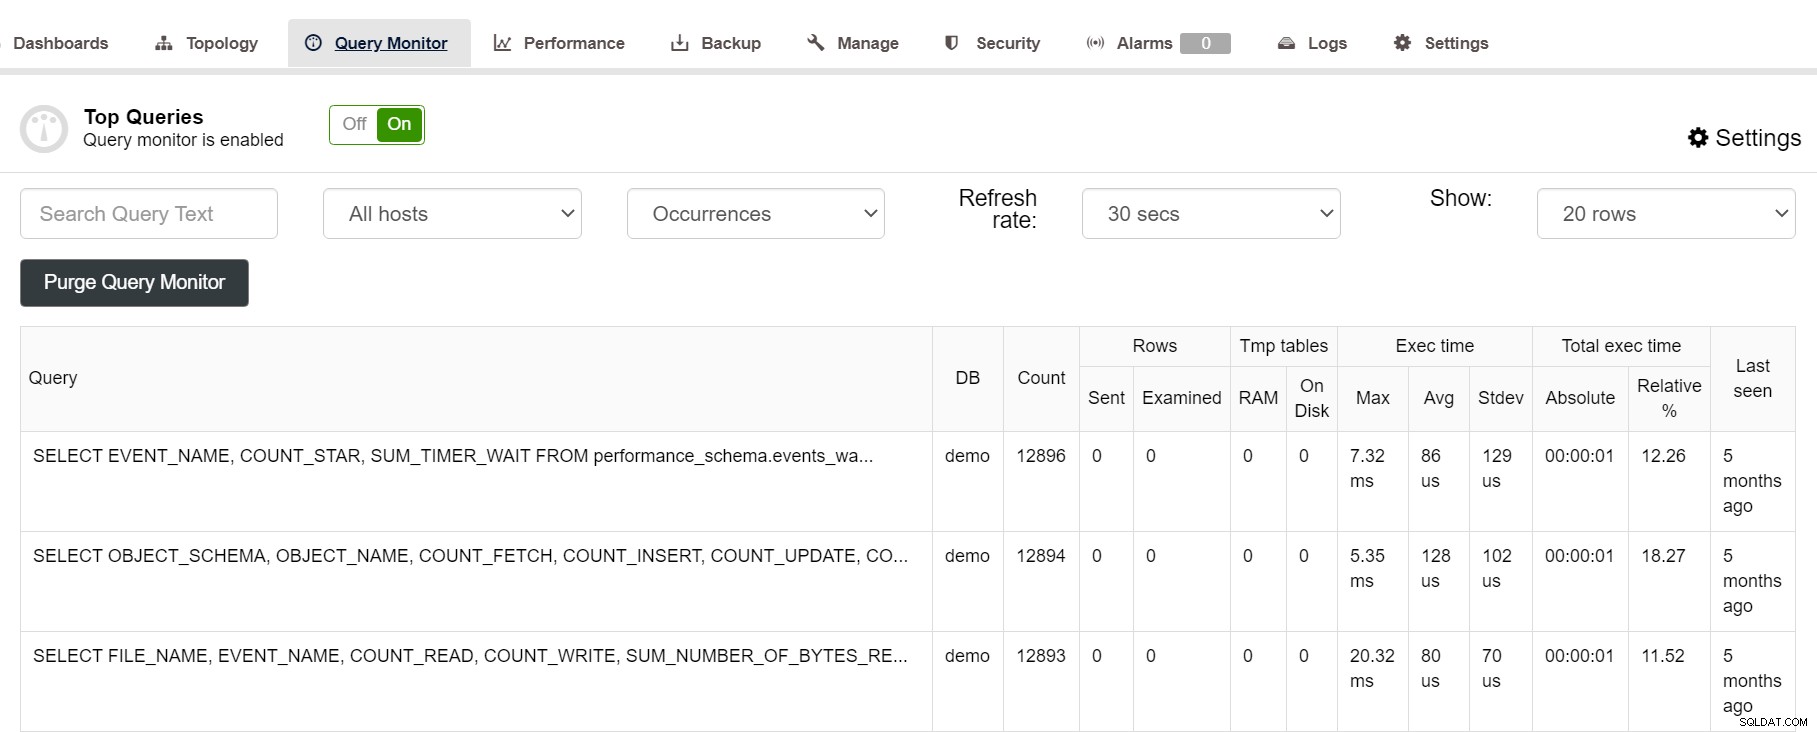Click the Topology network icon

point(164,43)
